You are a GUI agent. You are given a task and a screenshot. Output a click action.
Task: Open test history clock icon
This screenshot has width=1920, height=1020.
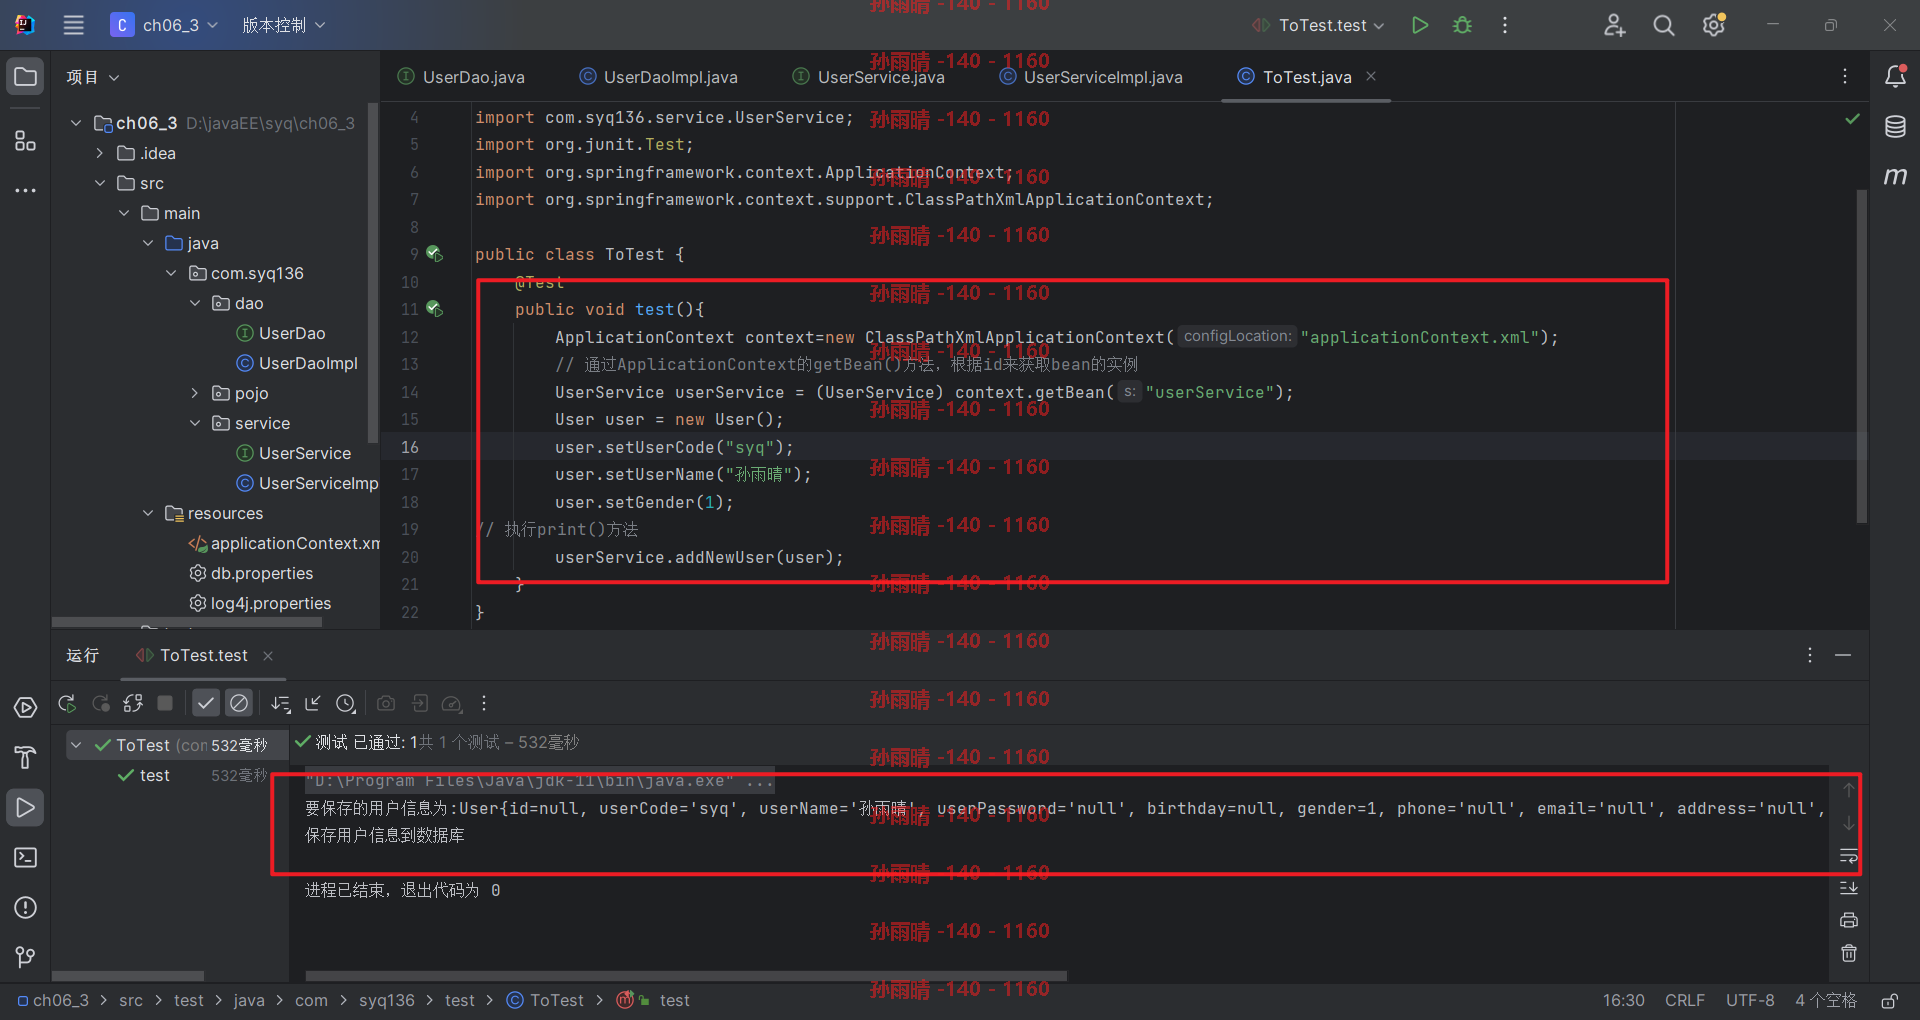(x=346, y=704)
